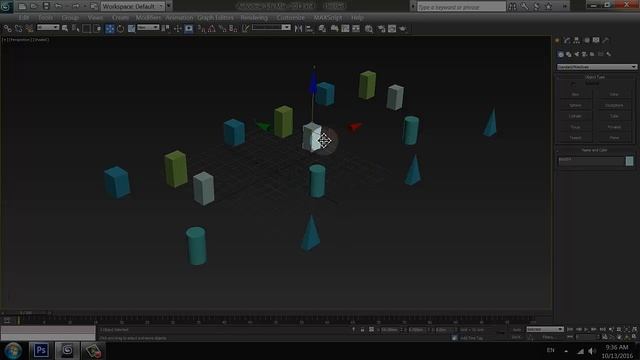Click the Box primitive button
Screen dimensions: 640x360
[x=575, y=94]
